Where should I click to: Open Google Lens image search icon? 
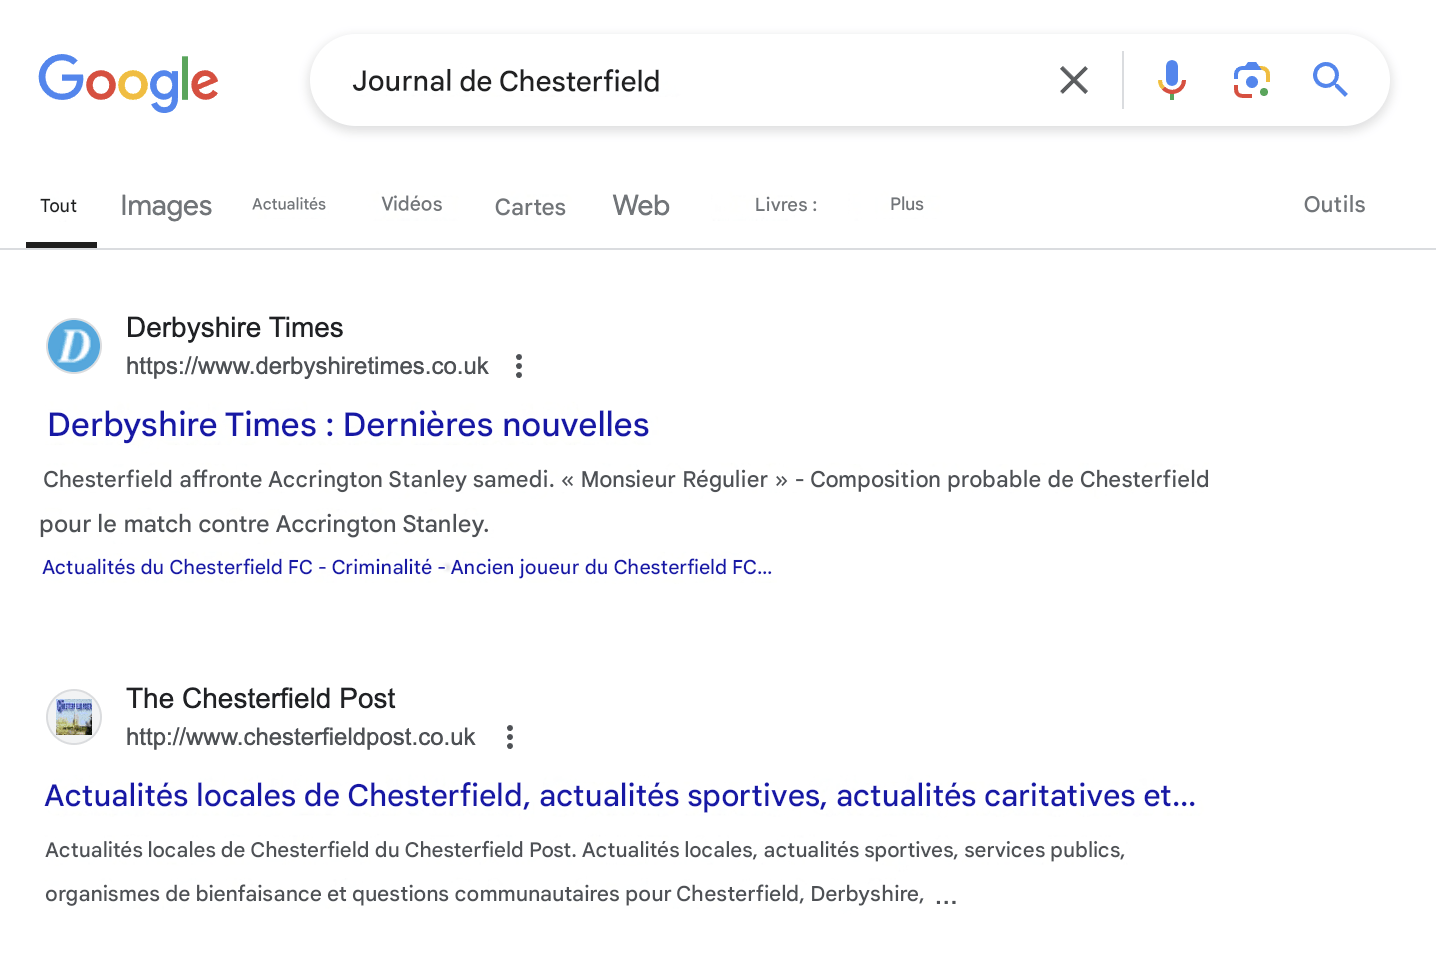[1251, 80]
